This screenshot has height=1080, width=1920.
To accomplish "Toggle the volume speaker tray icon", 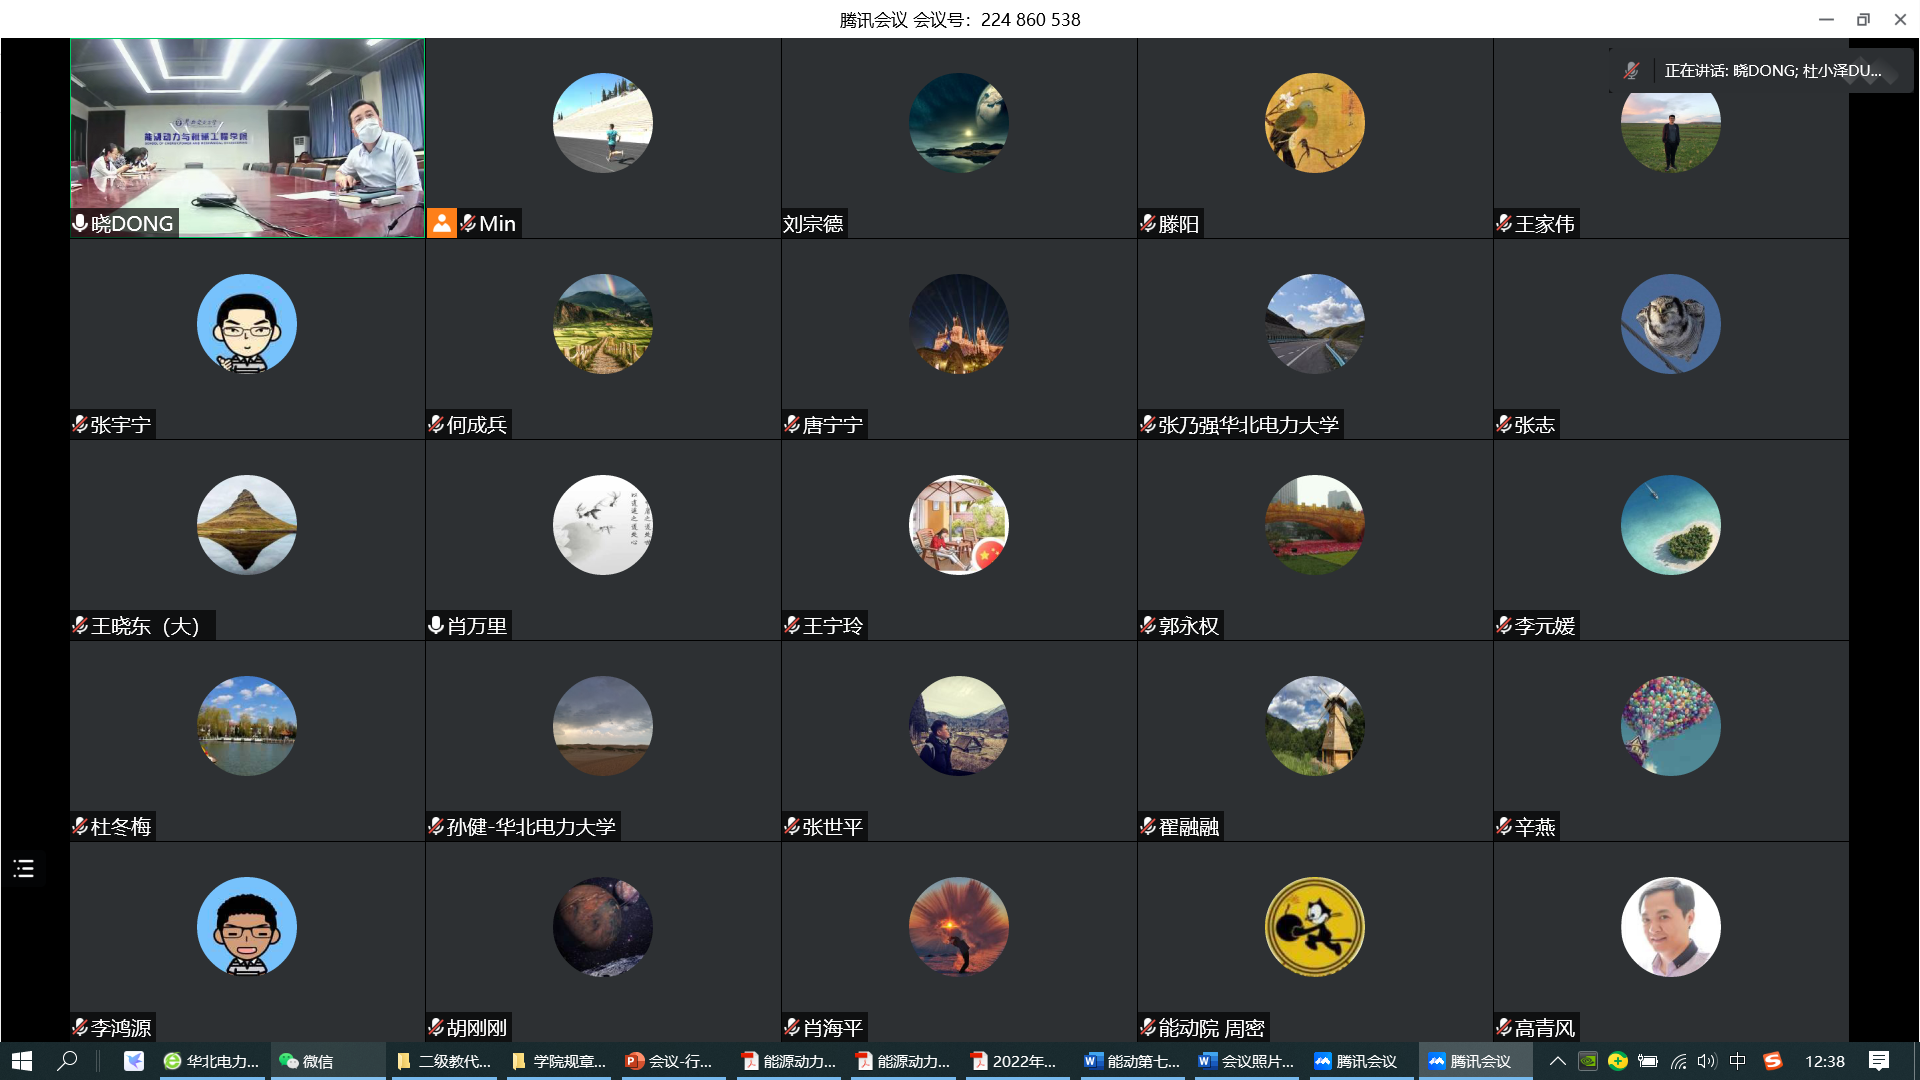I will click(1707, 1061).
